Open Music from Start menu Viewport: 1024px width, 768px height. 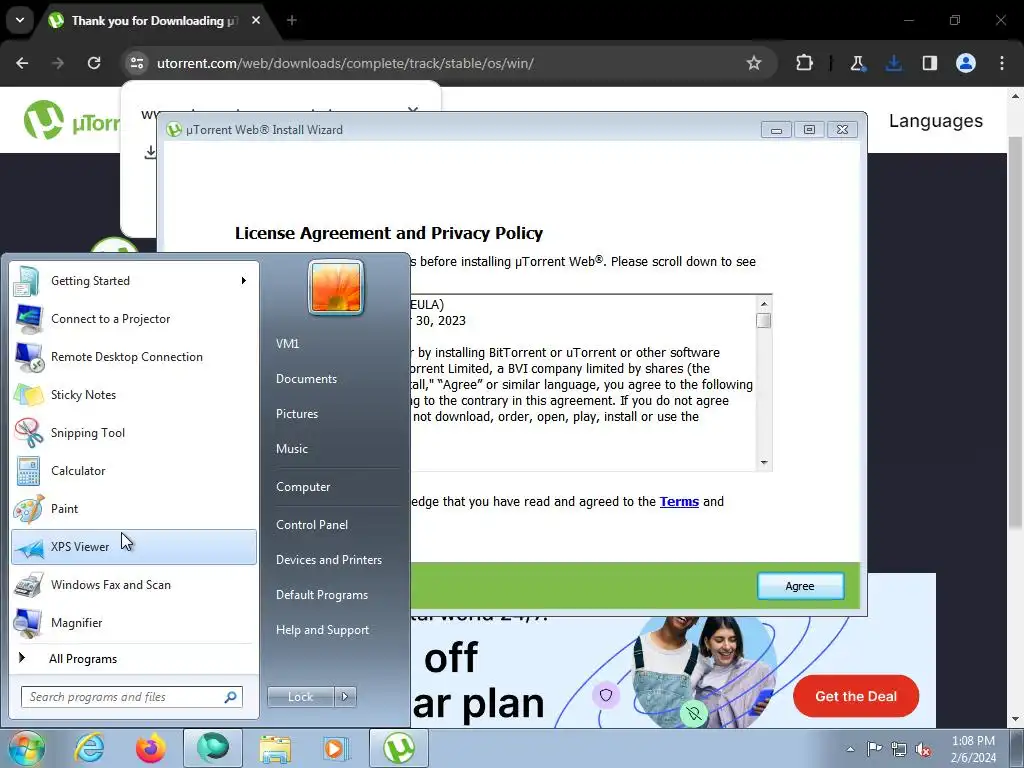click(x=292, y=449)
